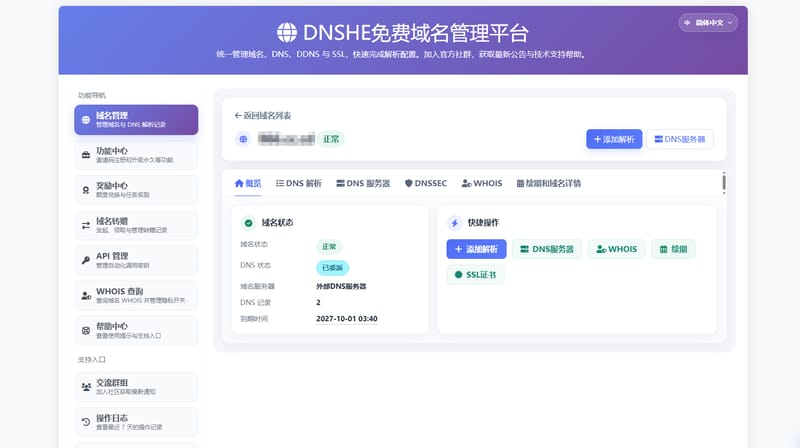
Task: Switch to the WHOIS tab
Action: tap(482, 183)
